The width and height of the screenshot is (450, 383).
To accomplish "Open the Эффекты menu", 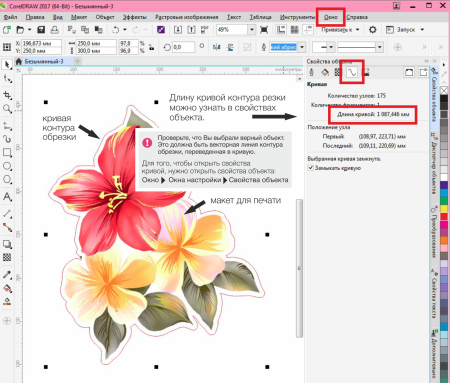I will coord(135,17).
